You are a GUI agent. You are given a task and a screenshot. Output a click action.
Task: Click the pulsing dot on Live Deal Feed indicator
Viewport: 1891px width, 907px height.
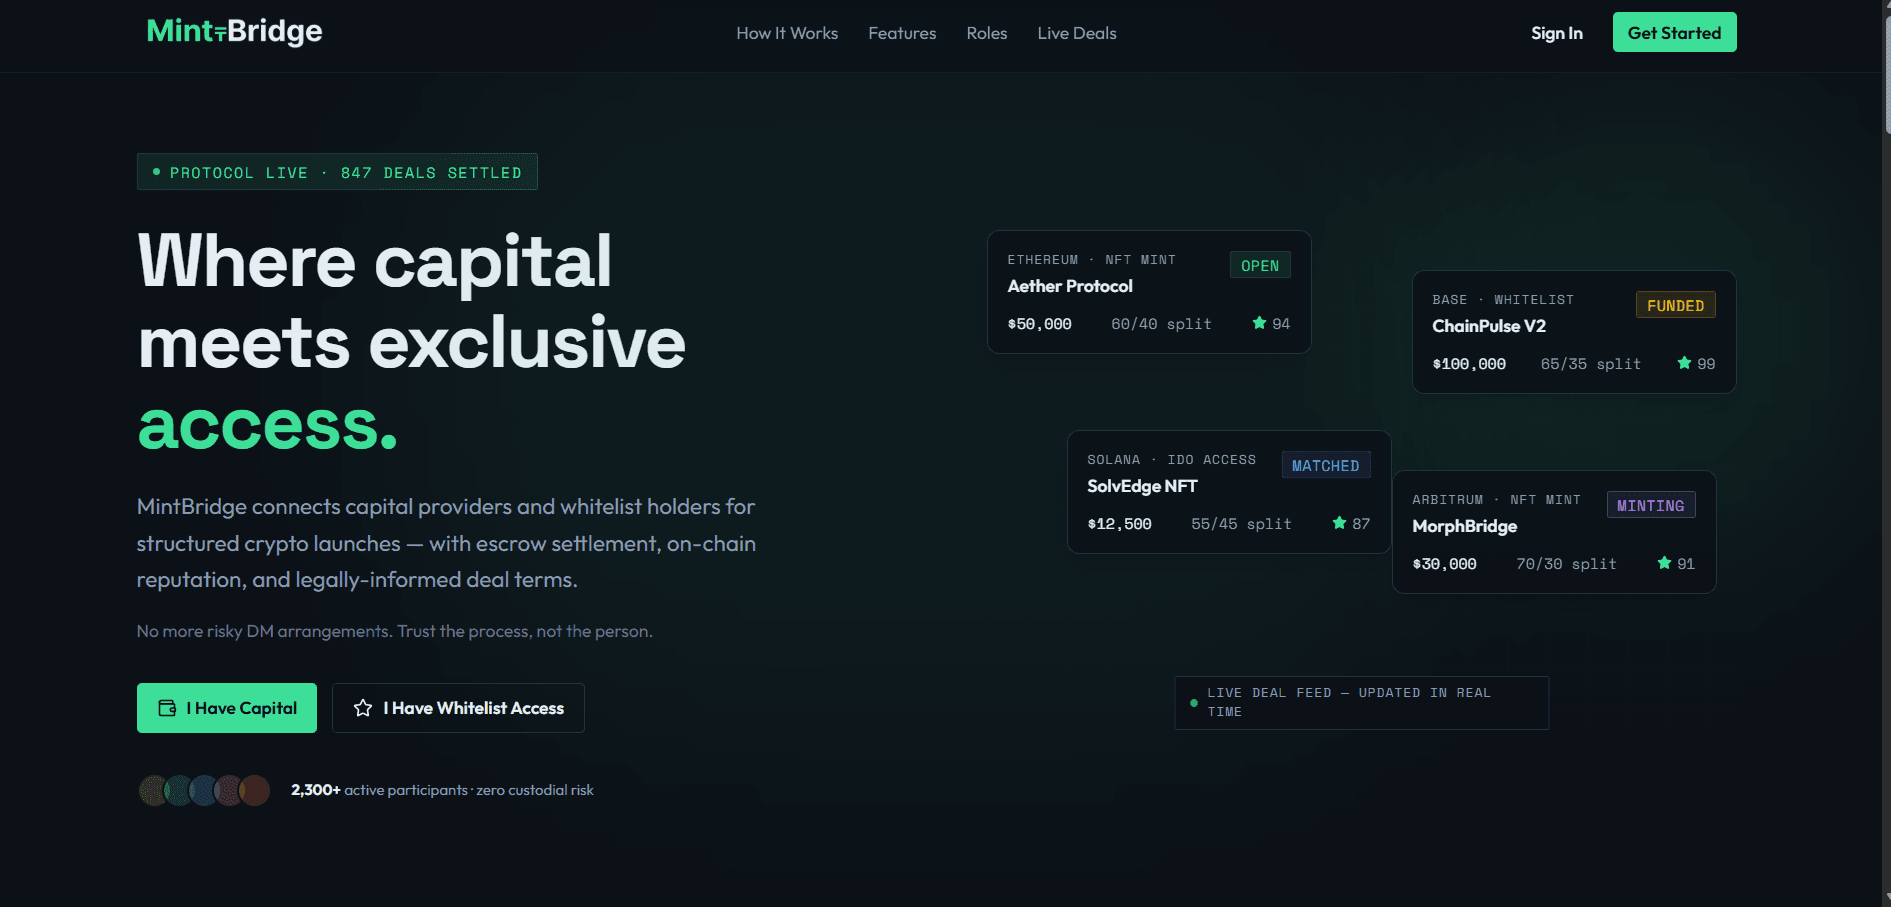1193,703
